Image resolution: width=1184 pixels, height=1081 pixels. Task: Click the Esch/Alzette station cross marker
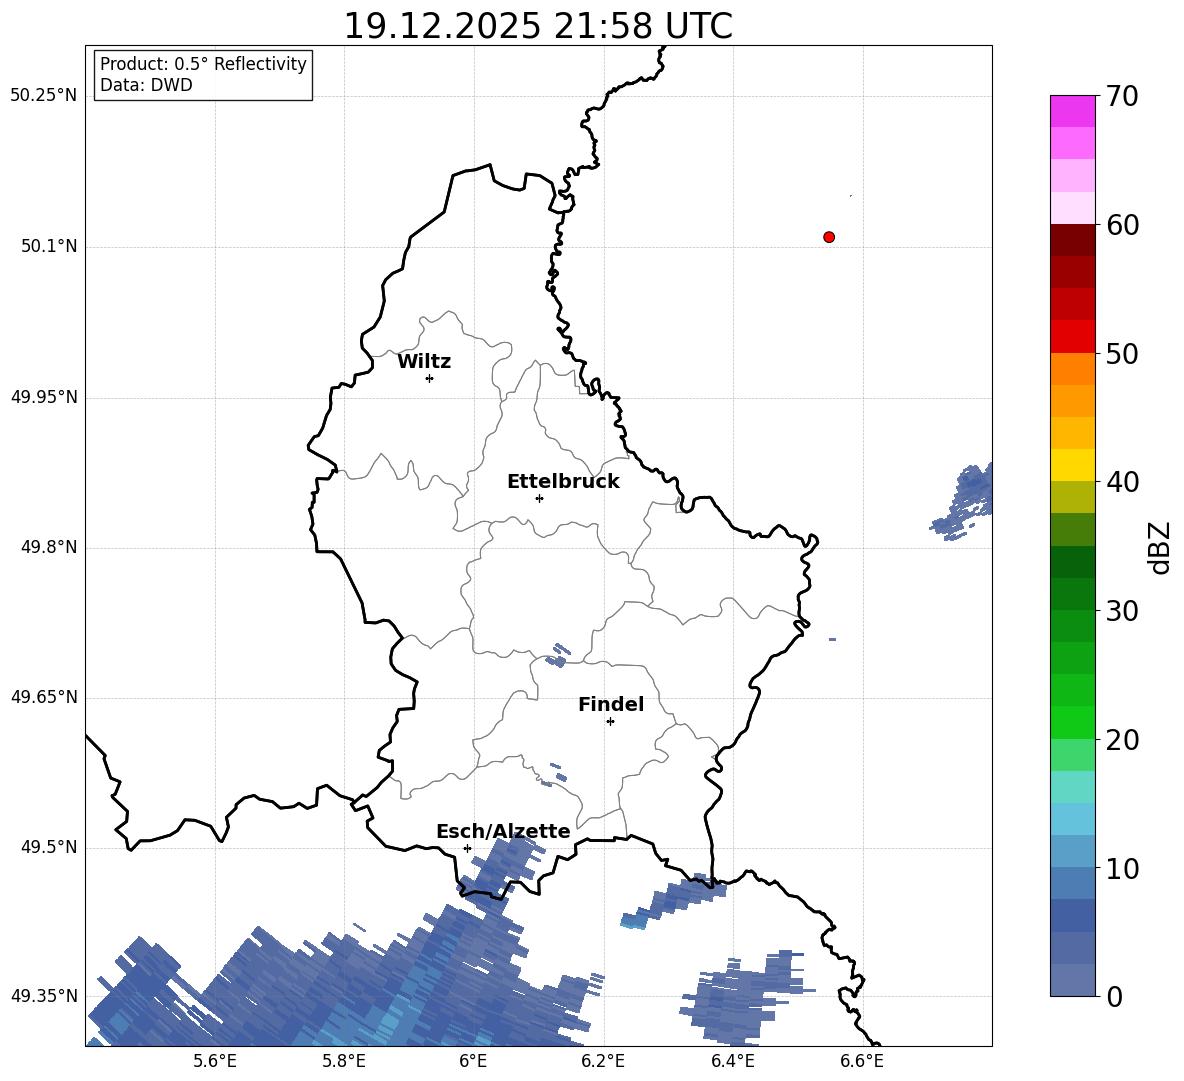[467, 848]
